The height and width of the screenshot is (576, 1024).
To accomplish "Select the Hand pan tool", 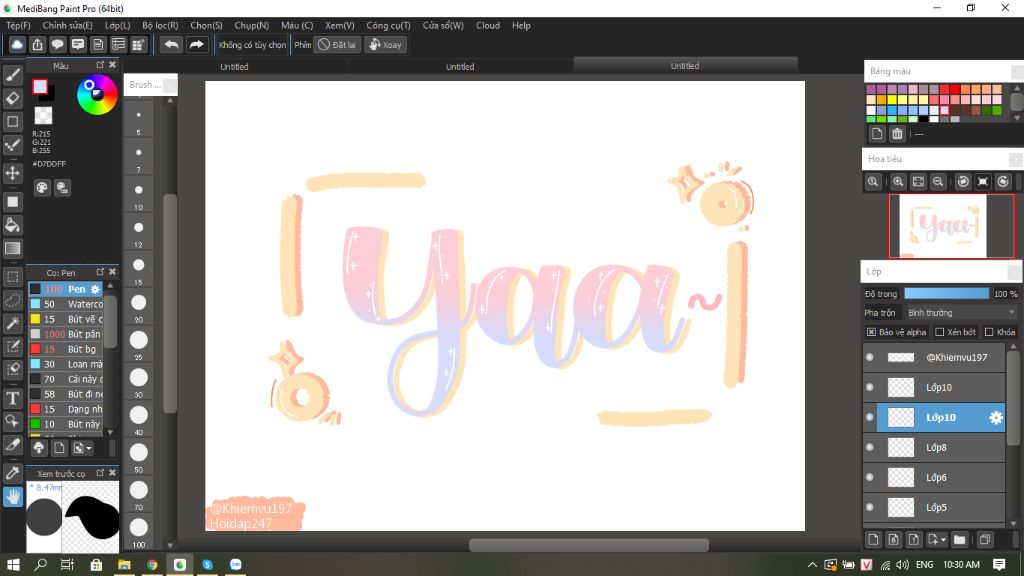I will coord(12,497).
